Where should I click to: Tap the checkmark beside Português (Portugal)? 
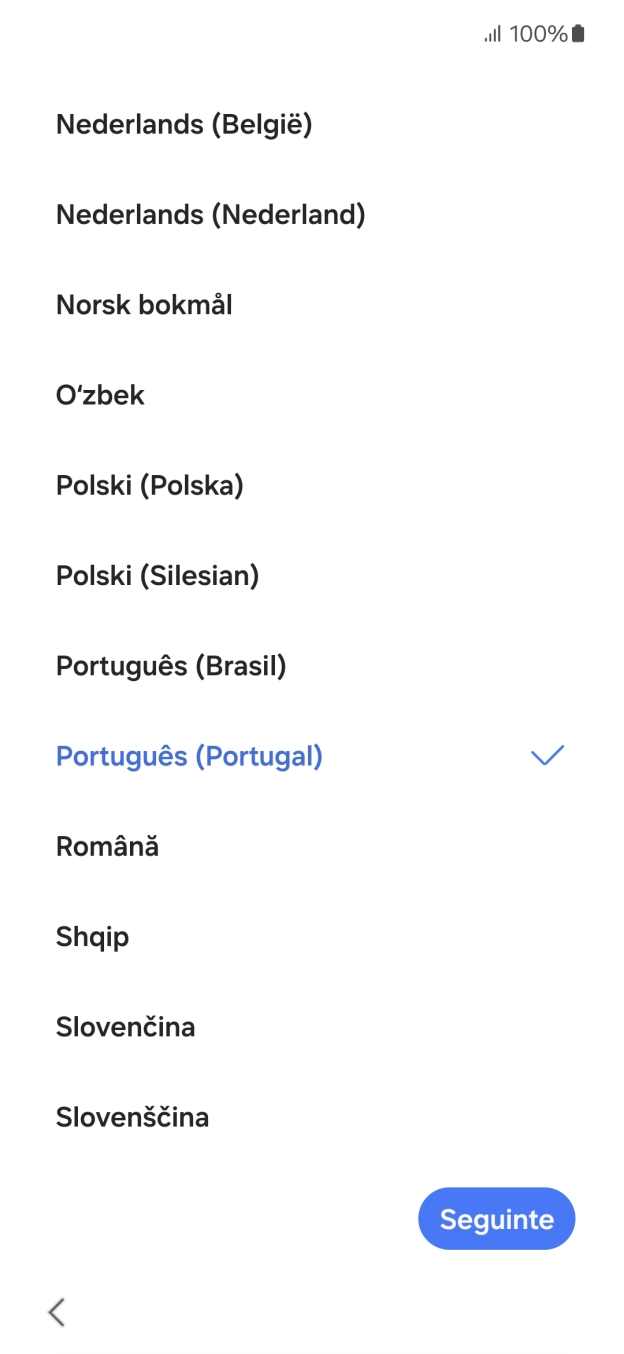pyautogui.click(x=548, y=756)
